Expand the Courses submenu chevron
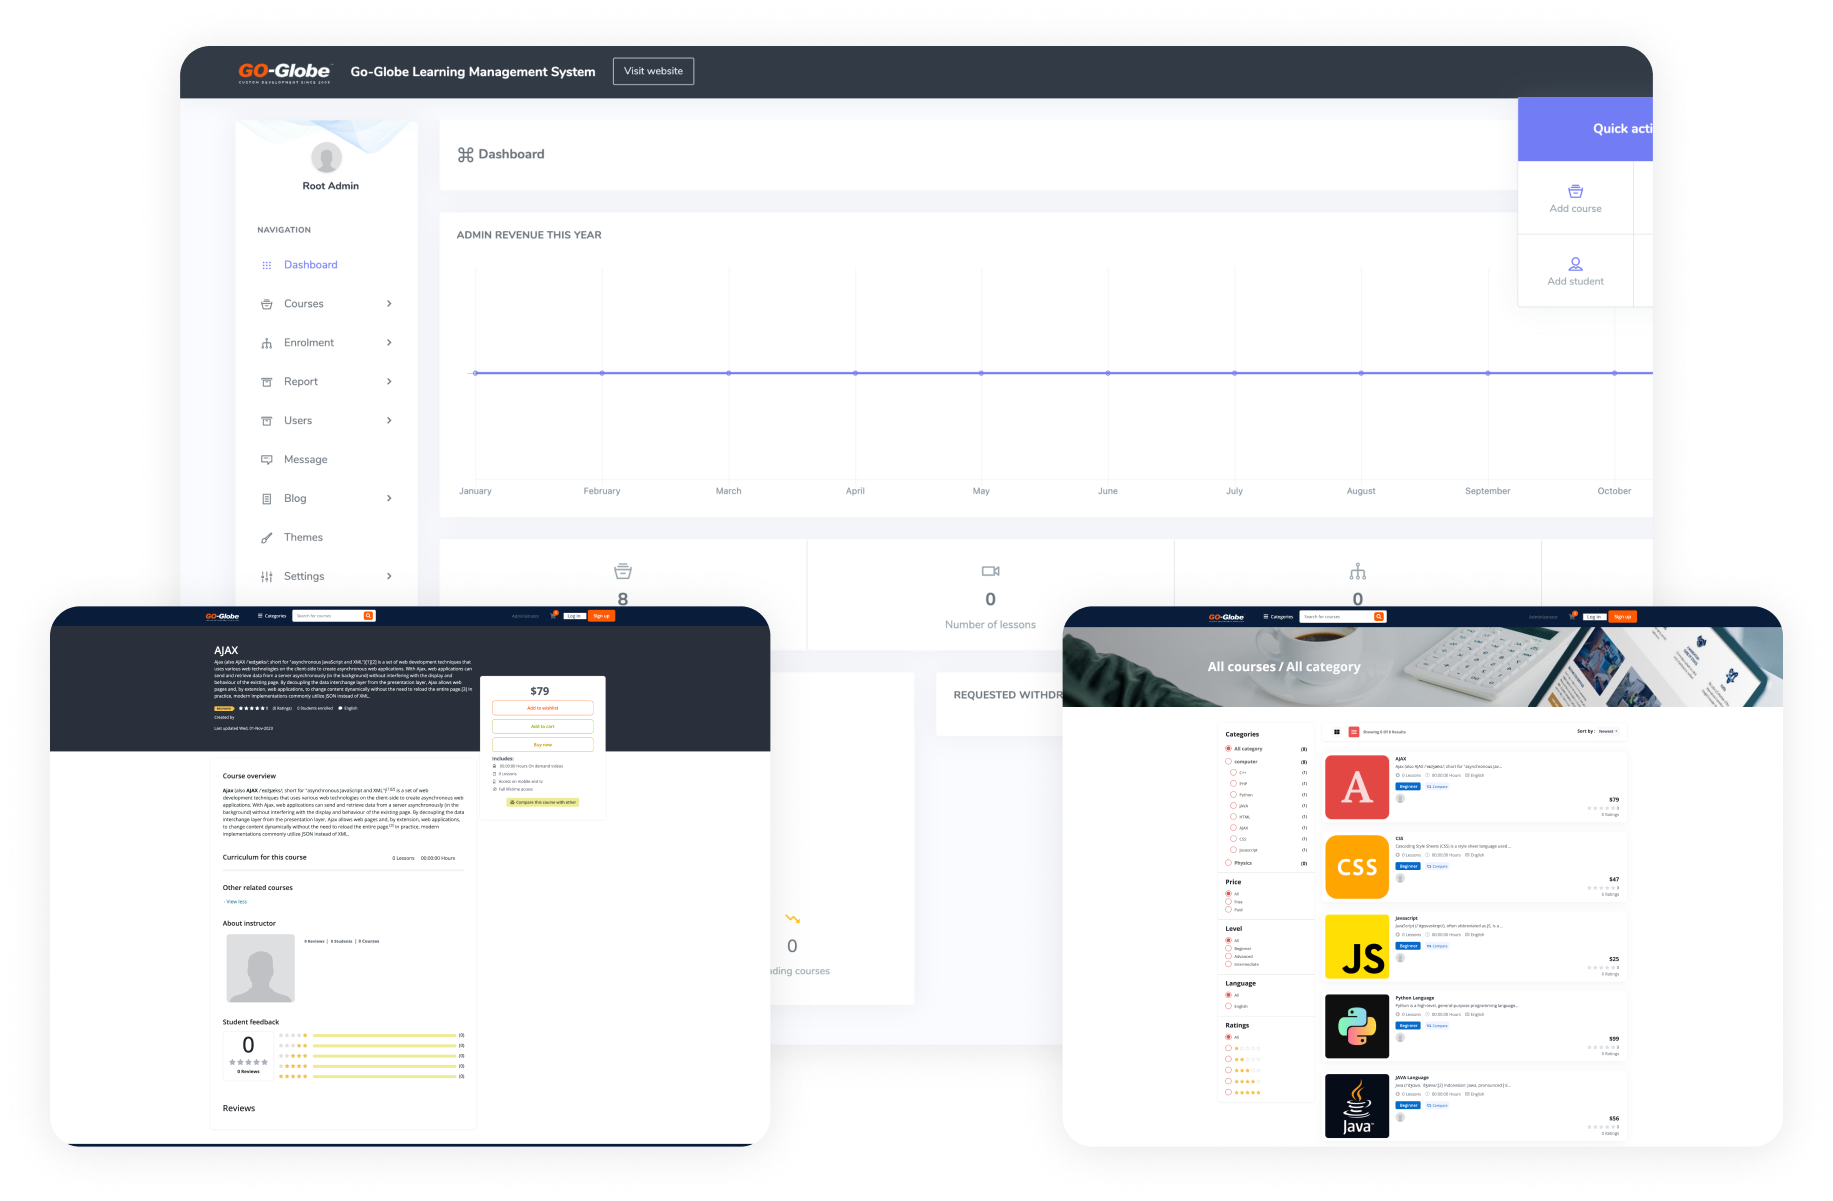This screenshot has width=1833, height=1201. pyautogui.click(x=389, y=304)
